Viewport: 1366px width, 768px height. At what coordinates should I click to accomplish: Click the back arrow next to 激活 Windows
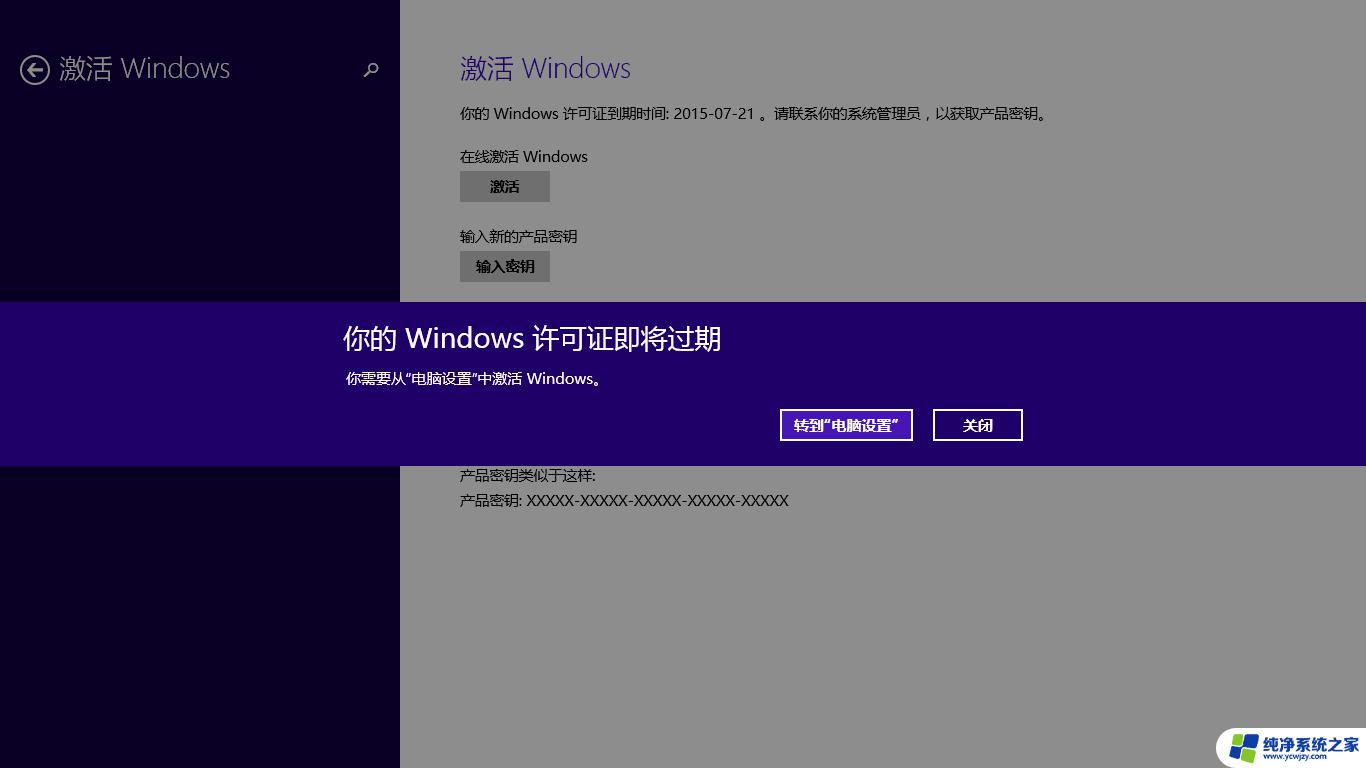(35, 69)
